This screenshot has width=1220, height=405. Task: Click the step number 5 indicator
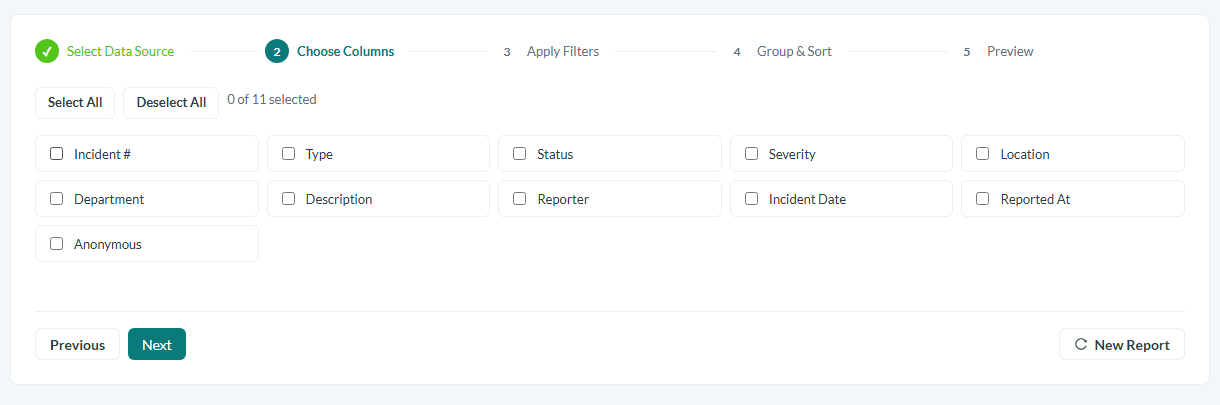point(967,51)
